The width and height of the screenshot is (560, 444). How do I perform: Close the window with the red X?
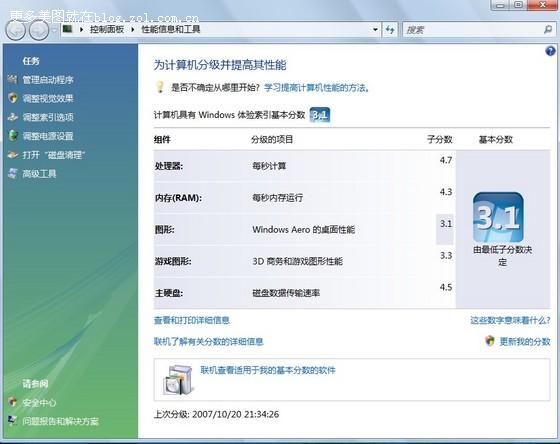pyautogui.click(x=542, y=5)
